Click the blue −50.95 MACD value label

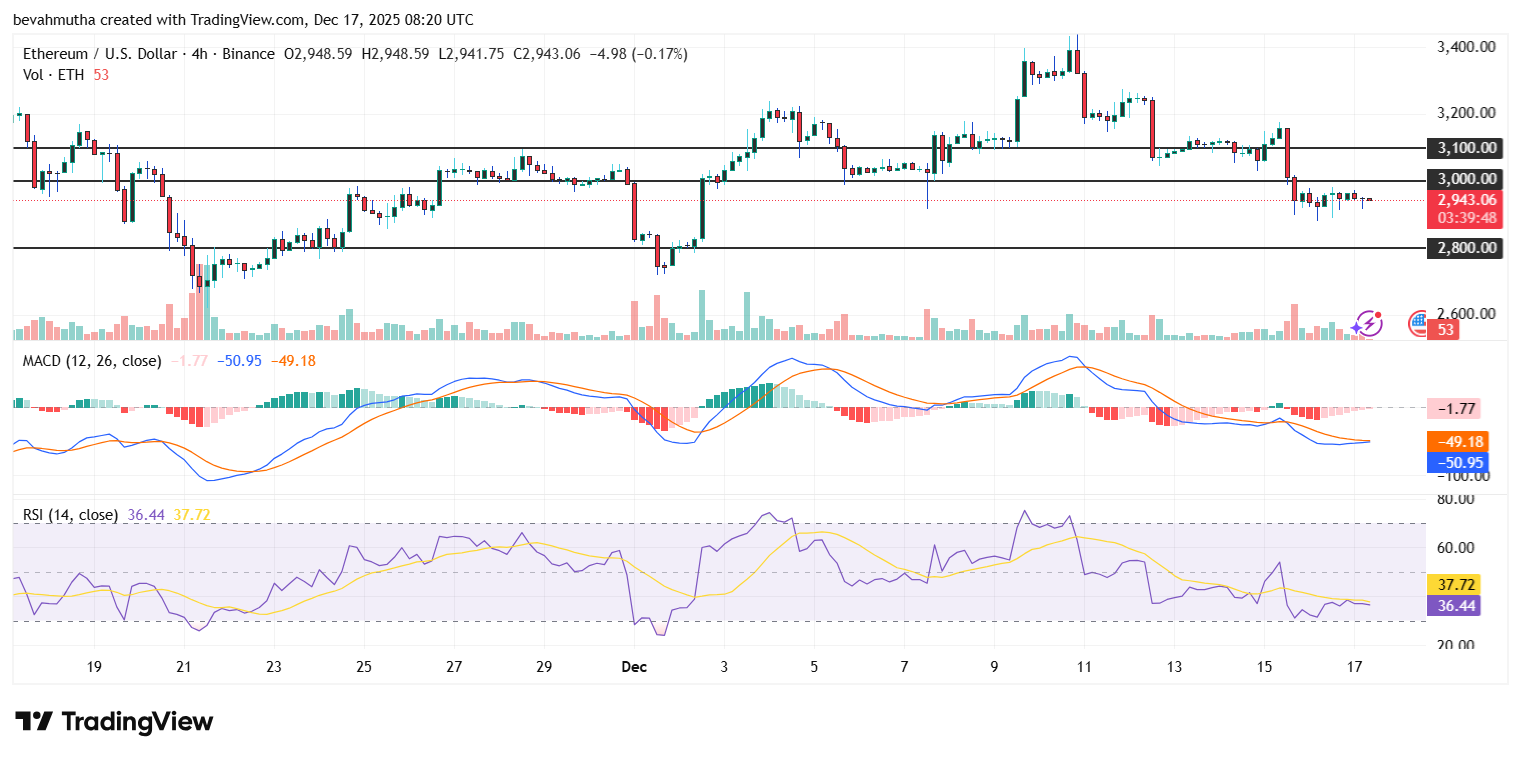(1460, 463)
